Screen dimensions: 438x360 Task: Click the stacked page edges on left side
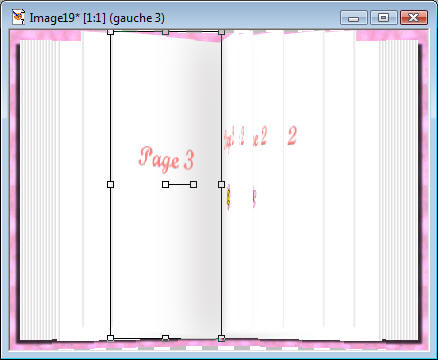pos(38,190)
